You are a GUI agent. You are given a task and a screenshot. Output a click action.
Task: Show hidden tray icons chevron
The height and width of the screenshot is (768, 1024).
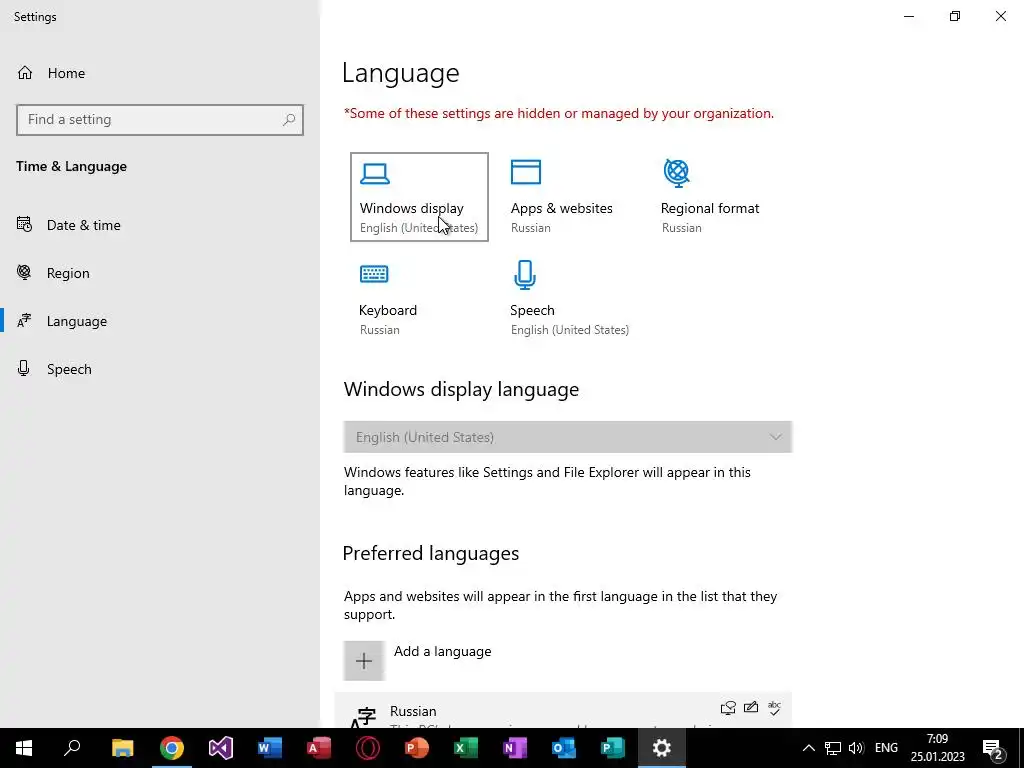pyautogui.click(x=808, y=748)
